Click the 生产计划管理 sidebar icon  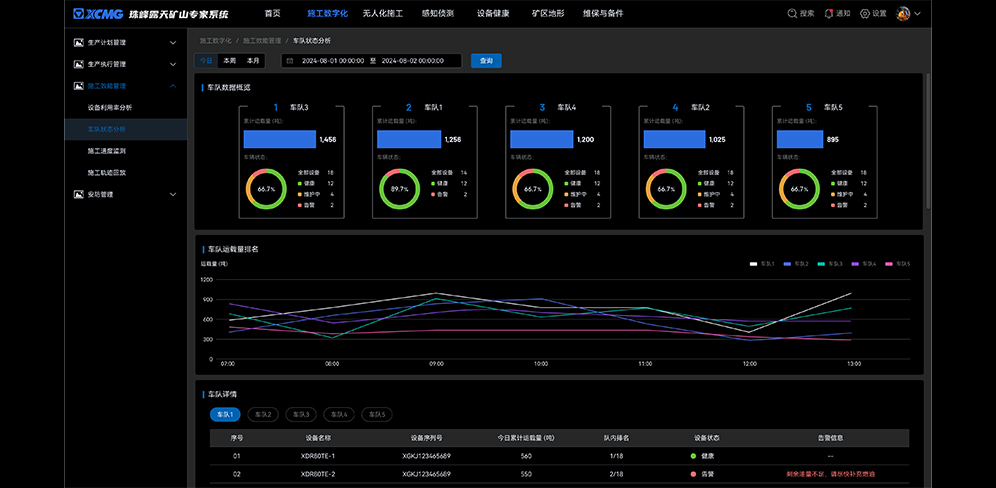point(79,43)
